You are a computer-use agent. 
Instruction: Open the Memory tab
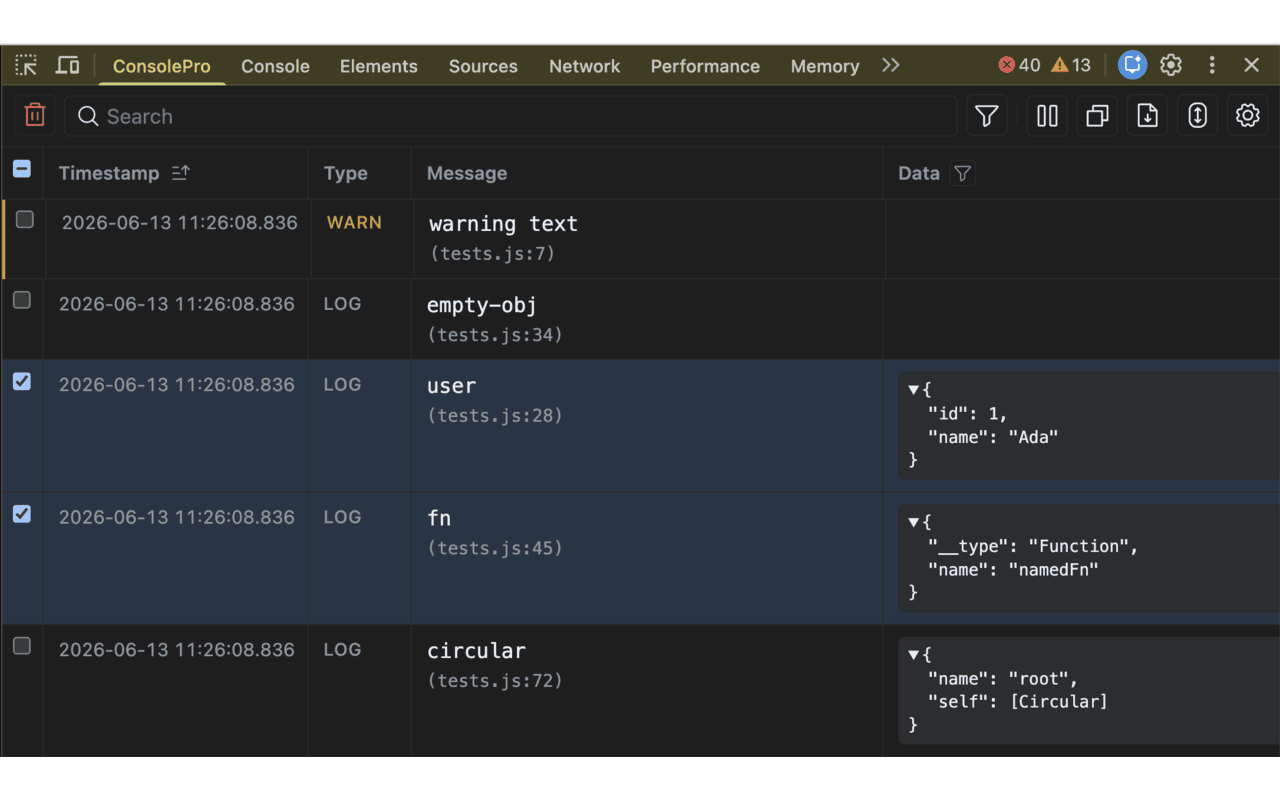[825, 66]
